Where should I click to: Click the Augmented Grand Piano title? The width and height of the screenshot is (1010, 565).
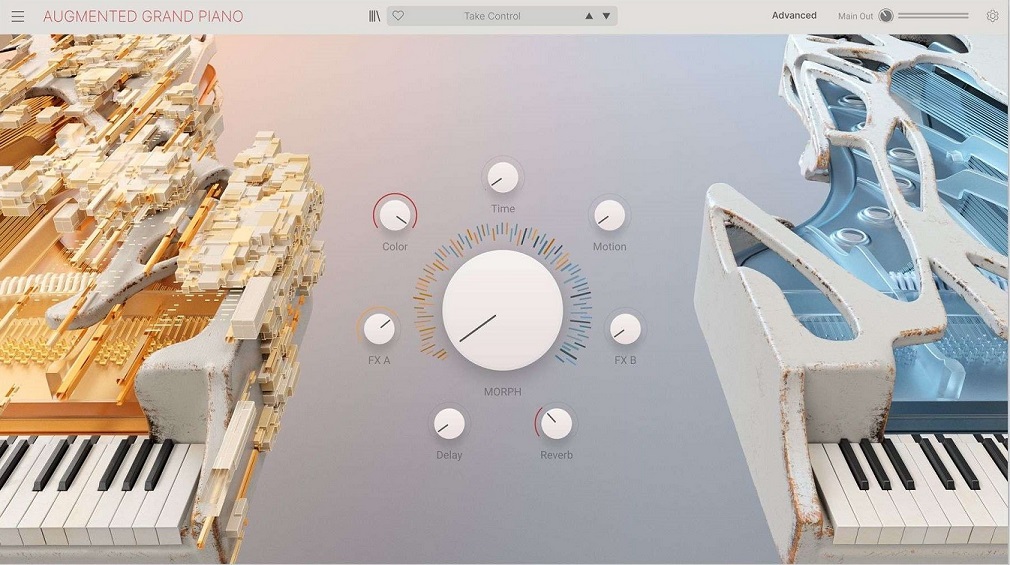click(143, 16)
